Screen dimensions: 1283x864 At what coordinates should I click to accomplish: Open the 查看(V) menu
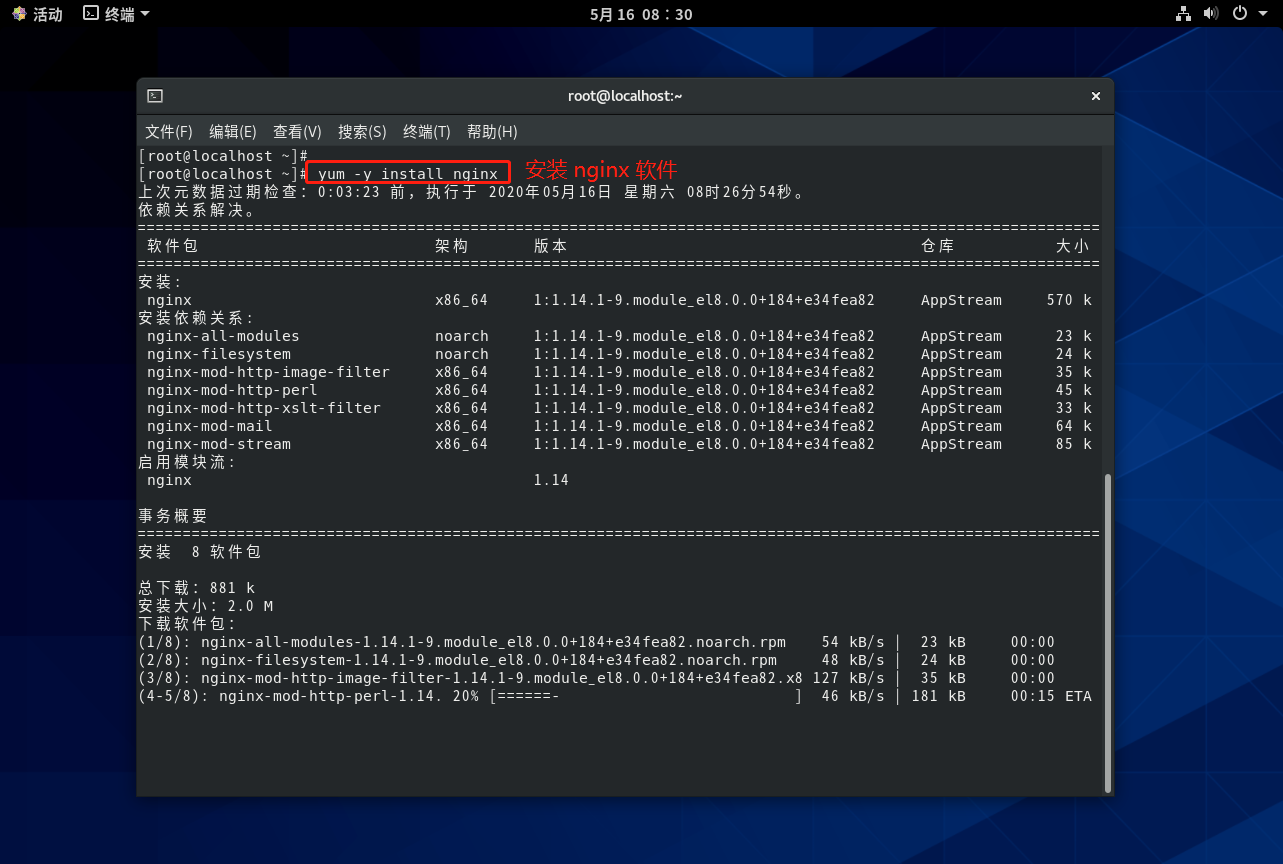click(x=297, y=132)
